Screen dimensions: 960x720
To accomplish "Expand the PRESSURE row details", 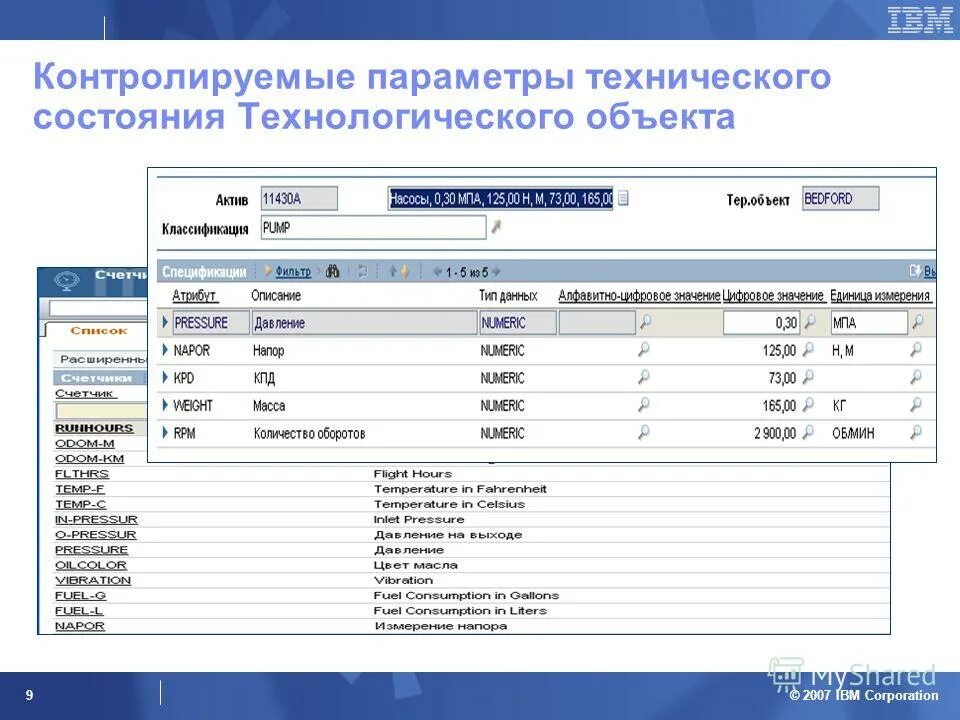I will point(165,322).
